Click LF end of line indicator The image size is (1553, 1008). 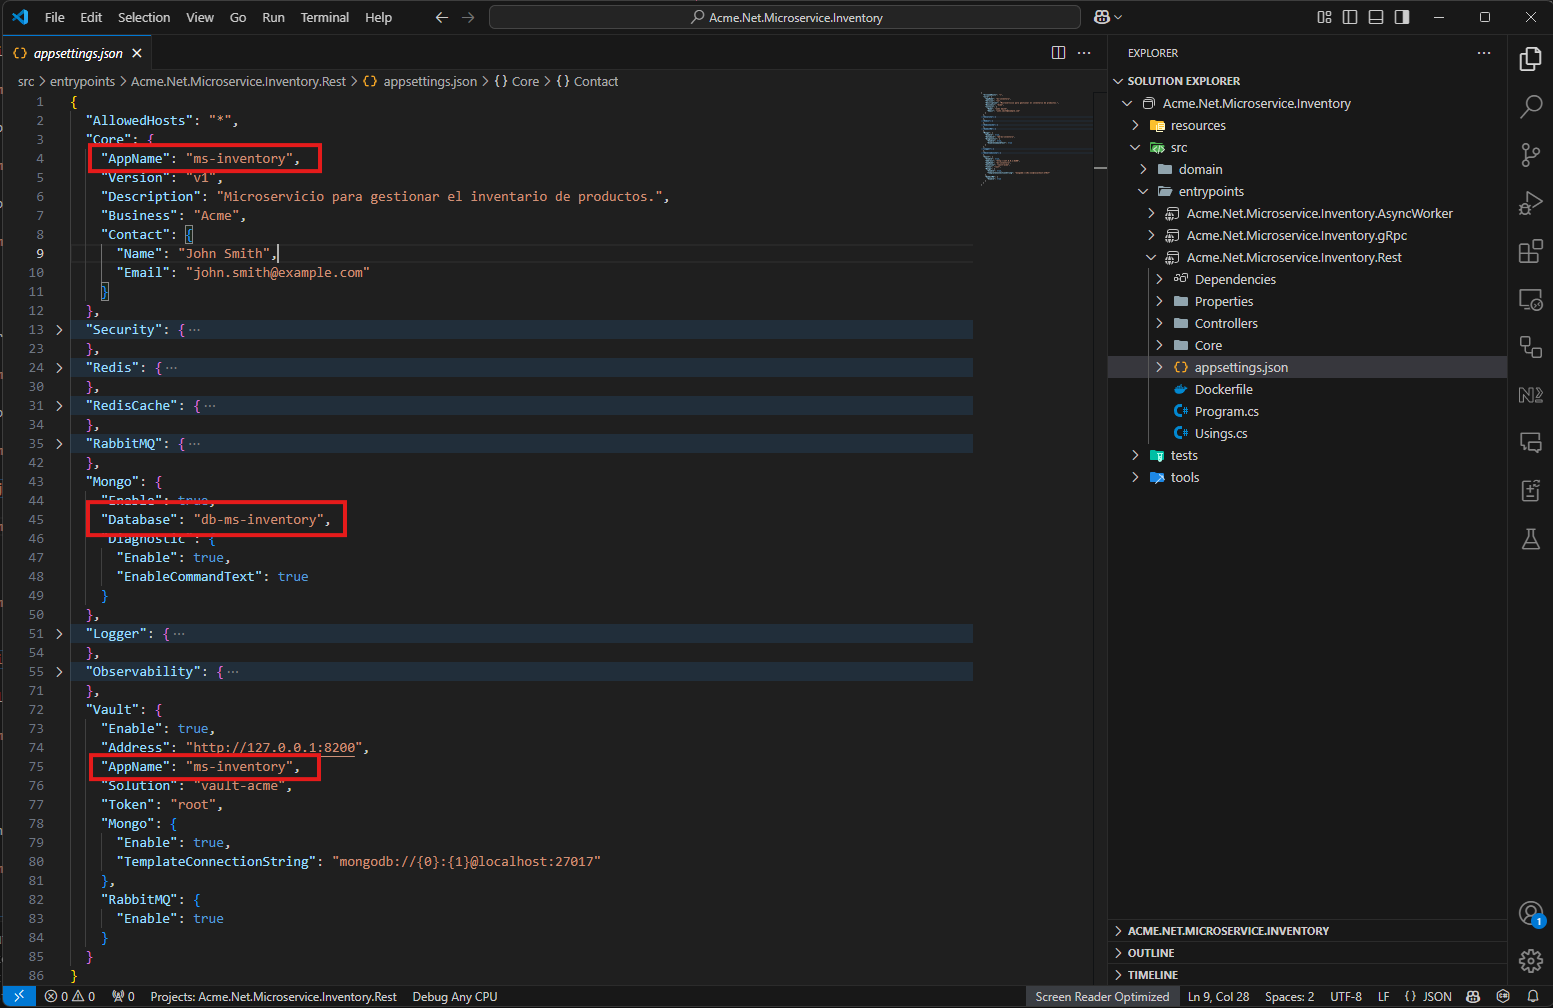(1384, 996)
